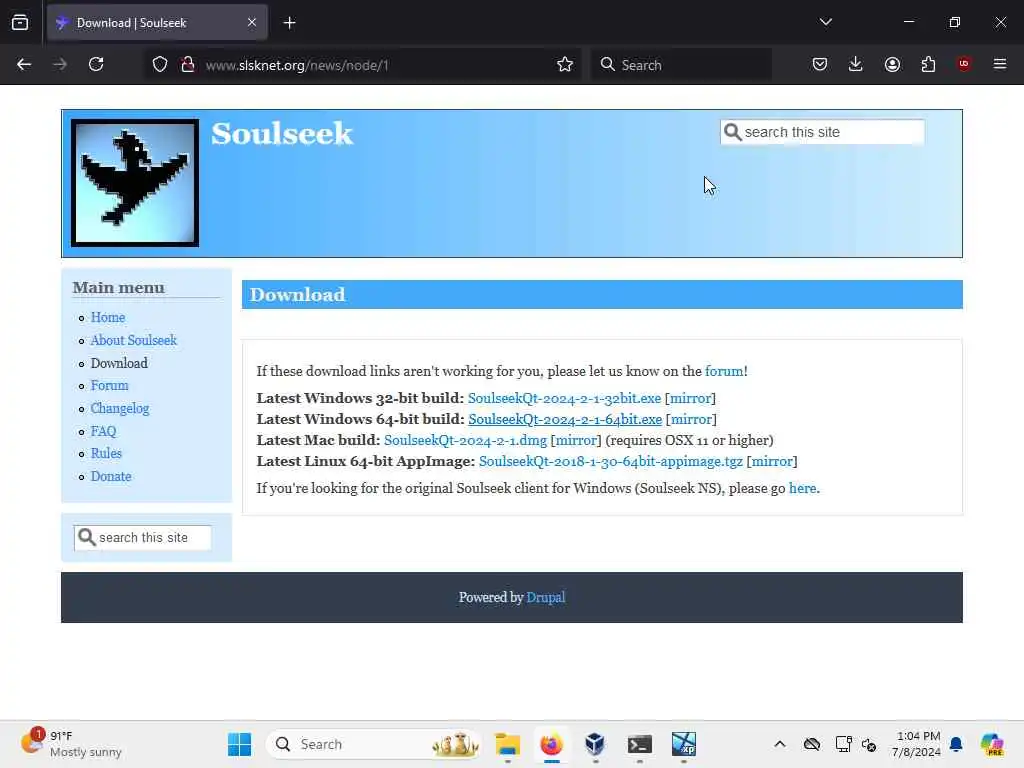The image size is (1024, 768).
Task: Open the terminal app in taskbar
Action: (x=639, y=744)
